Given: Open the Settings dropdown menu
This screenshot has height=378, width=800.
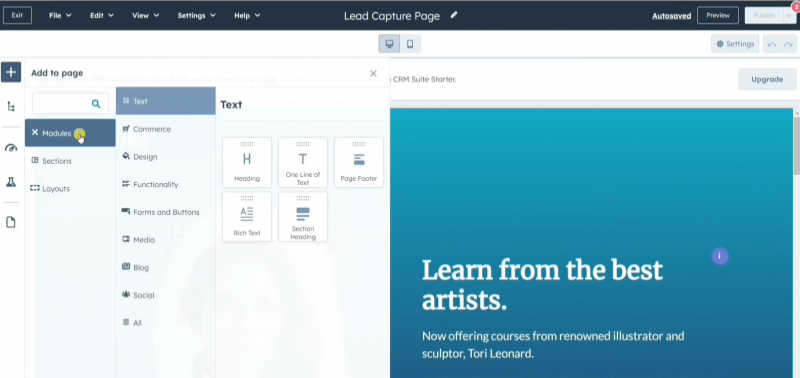Looking at the screenshot, I should pos(196,15).
